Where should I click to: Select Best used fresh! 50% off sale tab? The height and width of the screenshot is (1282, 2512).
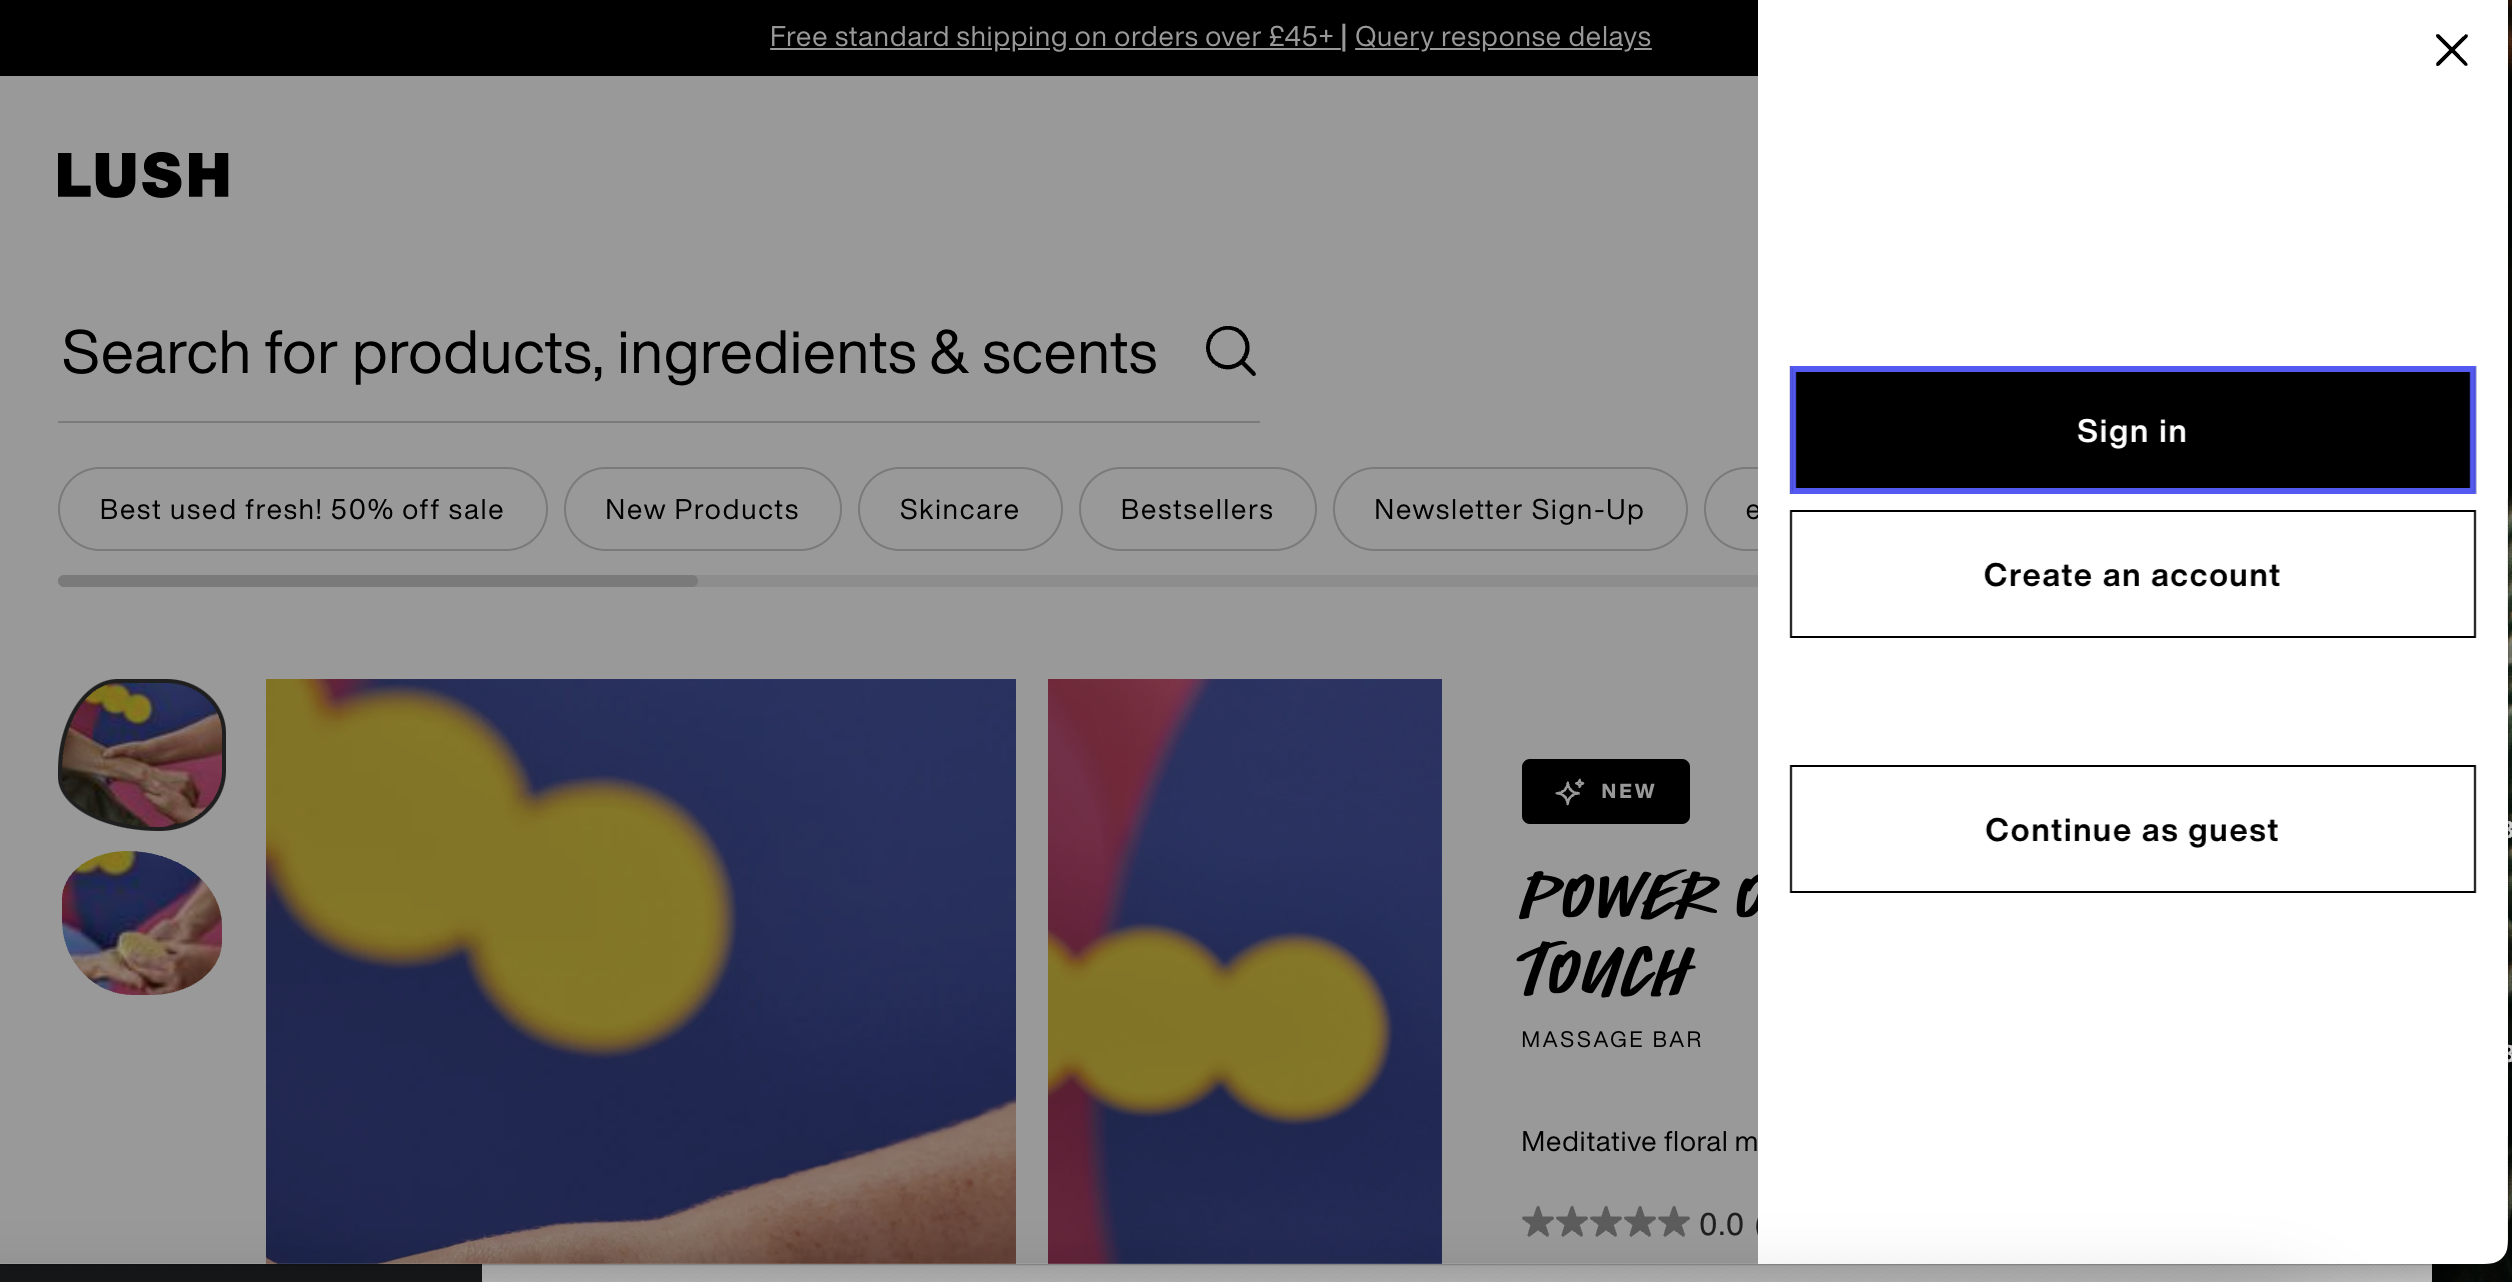click(x=302, y=507)
